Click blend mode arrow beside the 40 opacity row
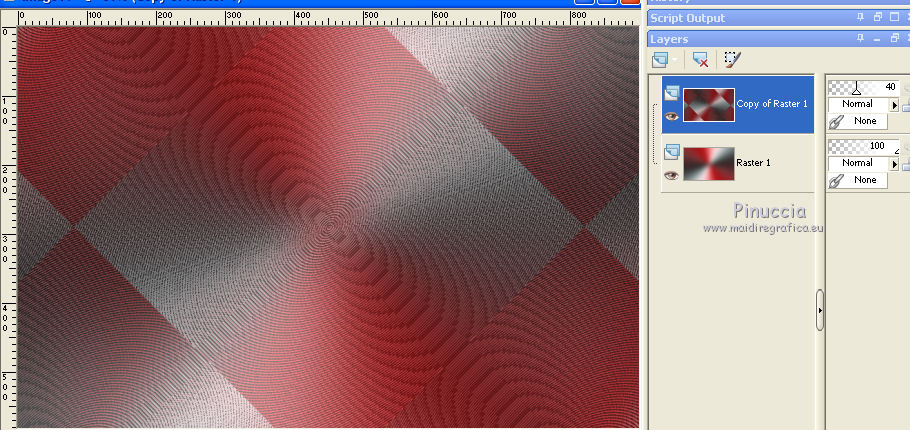Viewport: 910px width, 430px height. (x=894, y=106)
